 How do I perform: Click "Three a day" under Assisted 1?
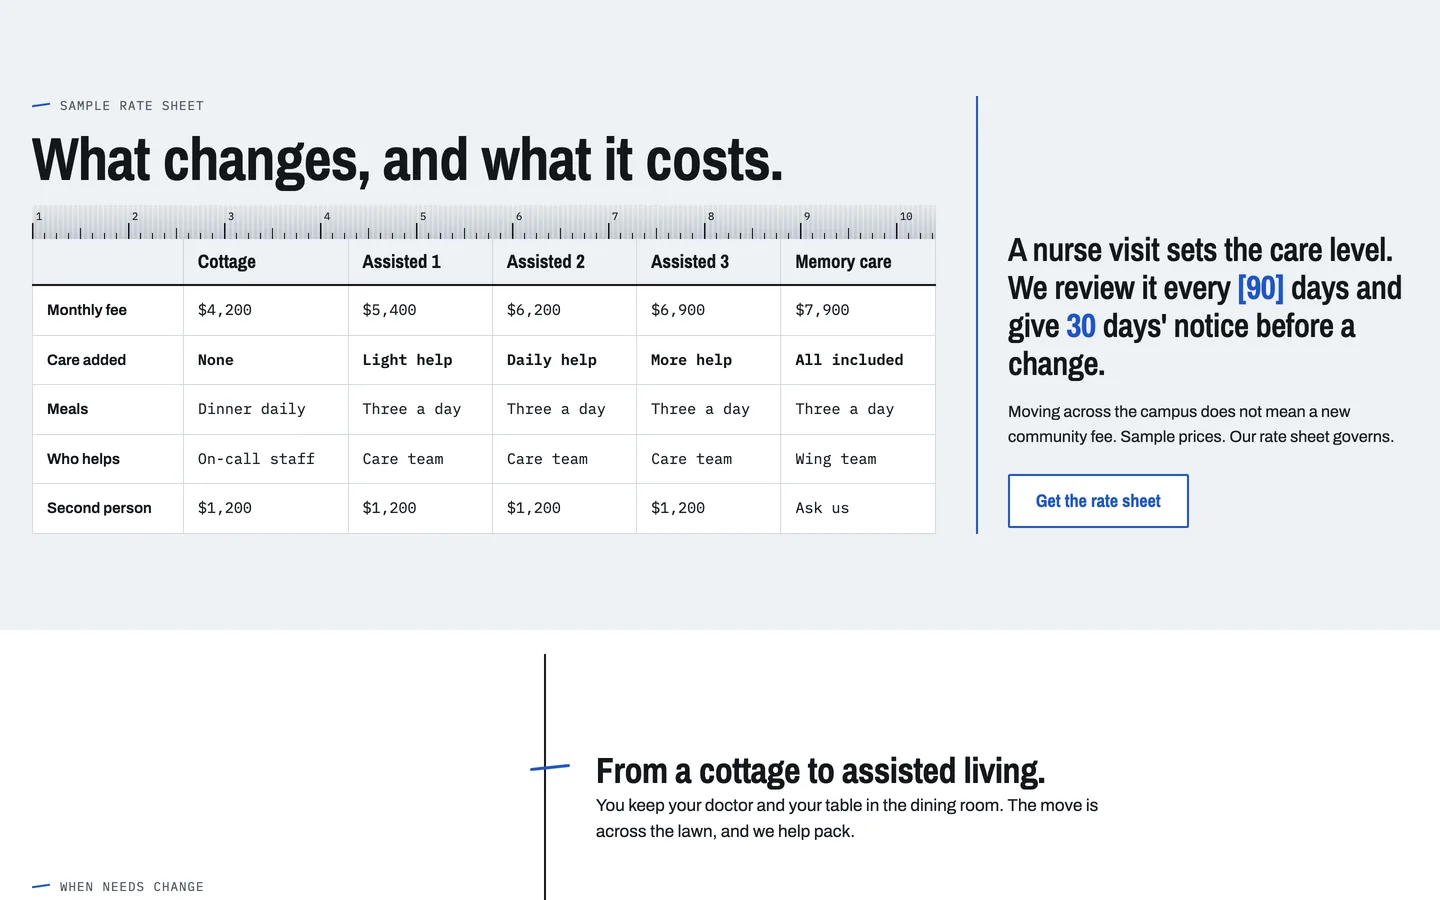[x=420, y=409]
